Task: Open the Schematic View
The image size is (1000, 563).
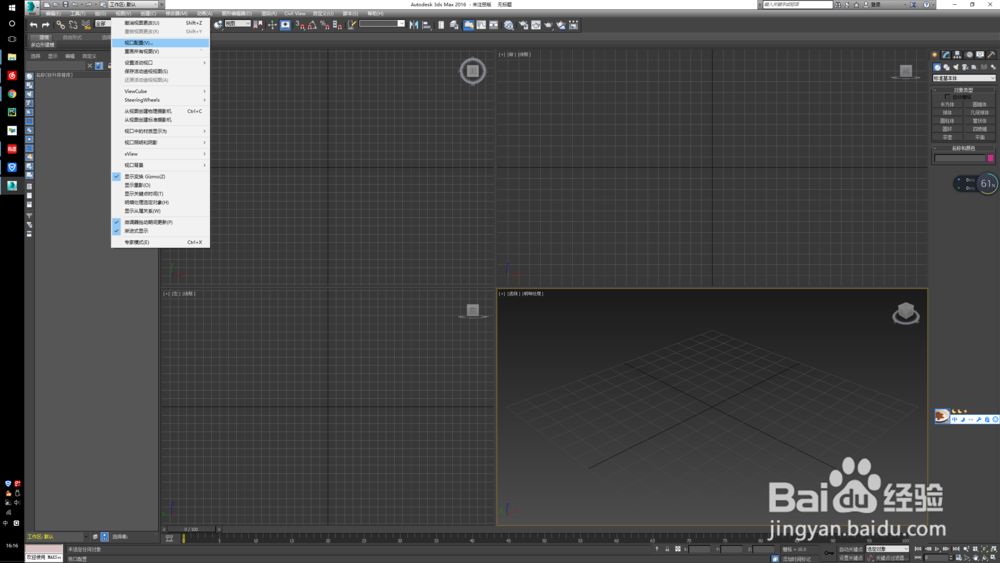Action: [x=494, y=25]
